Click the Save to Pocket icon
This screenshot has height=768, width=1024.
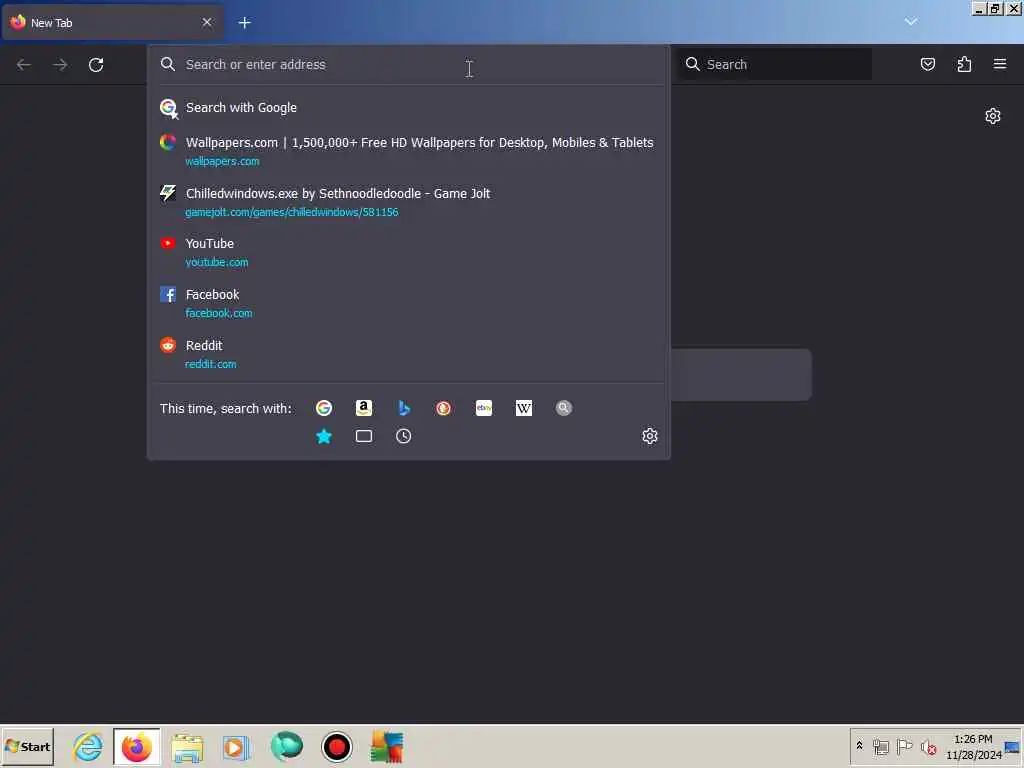pos(927,64)
